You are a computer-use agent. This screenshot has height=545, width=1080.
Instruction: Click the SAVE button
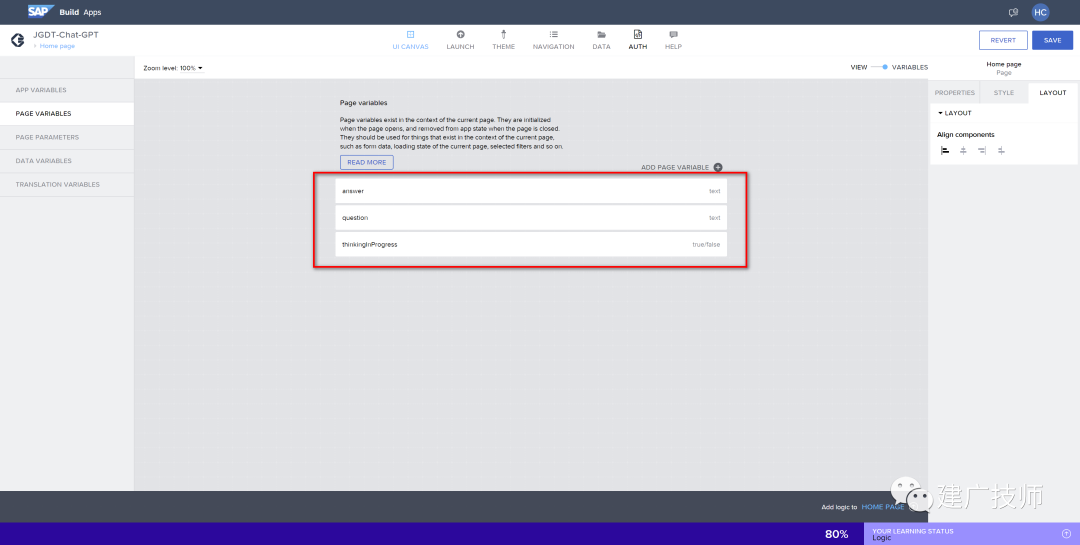[1052, 40]
